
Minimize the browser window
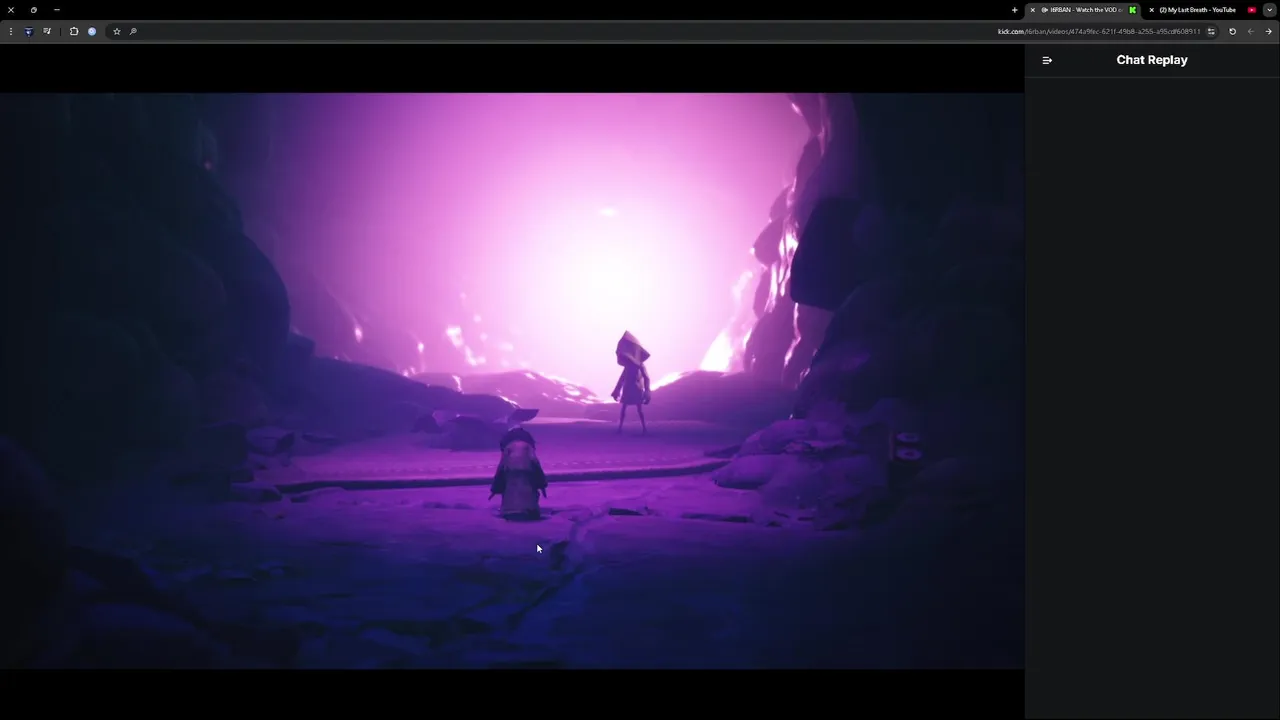pos(56,10)
